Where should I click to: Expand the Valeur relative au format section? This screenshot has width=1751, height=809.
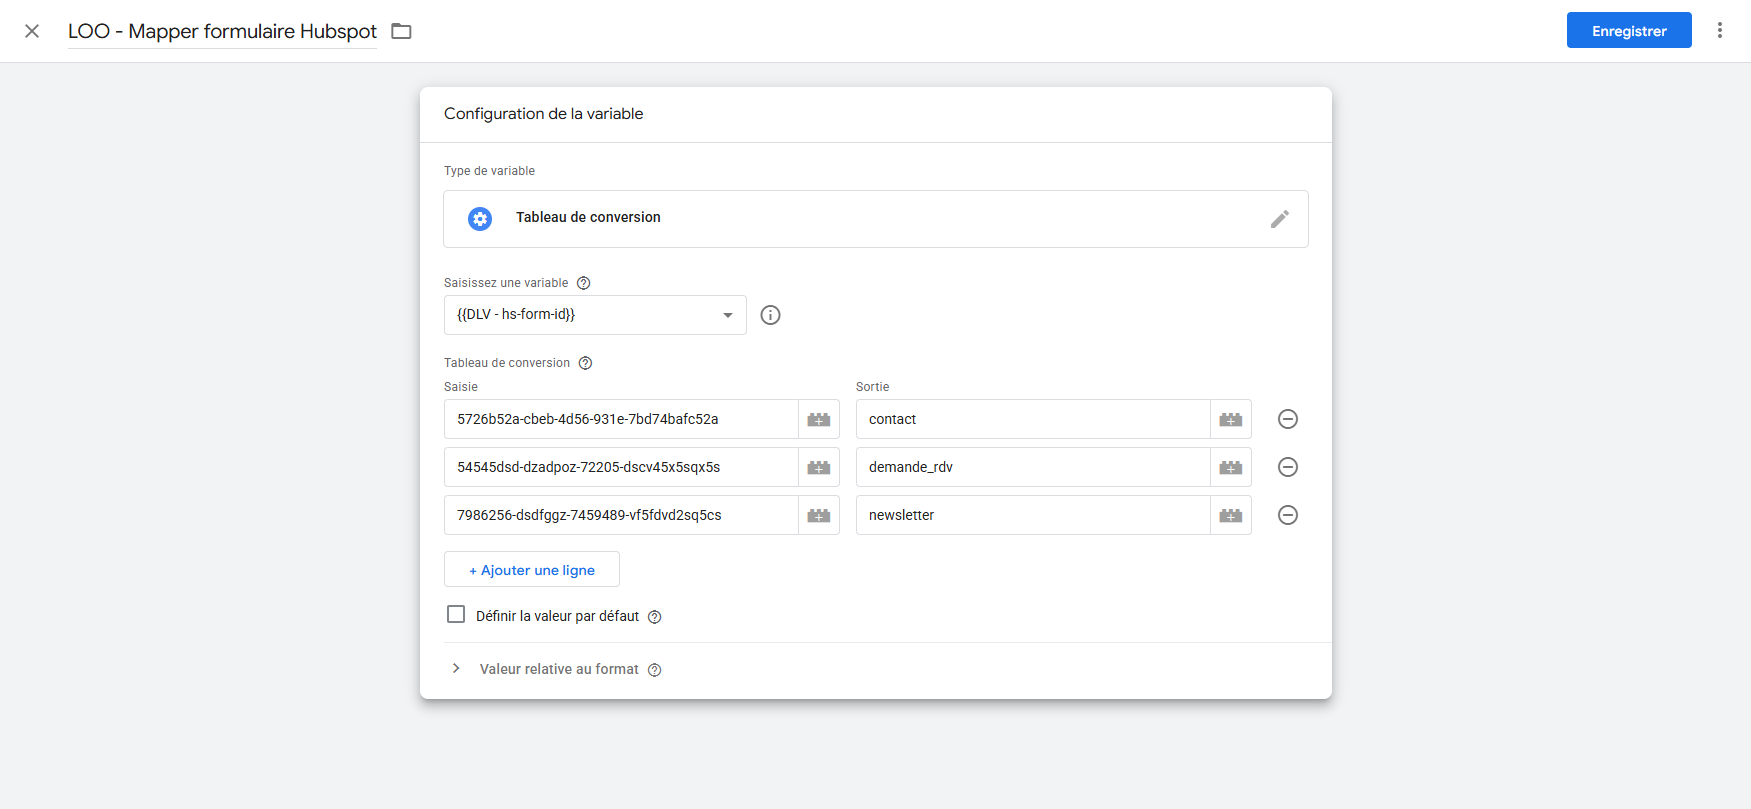click(456, 669)
